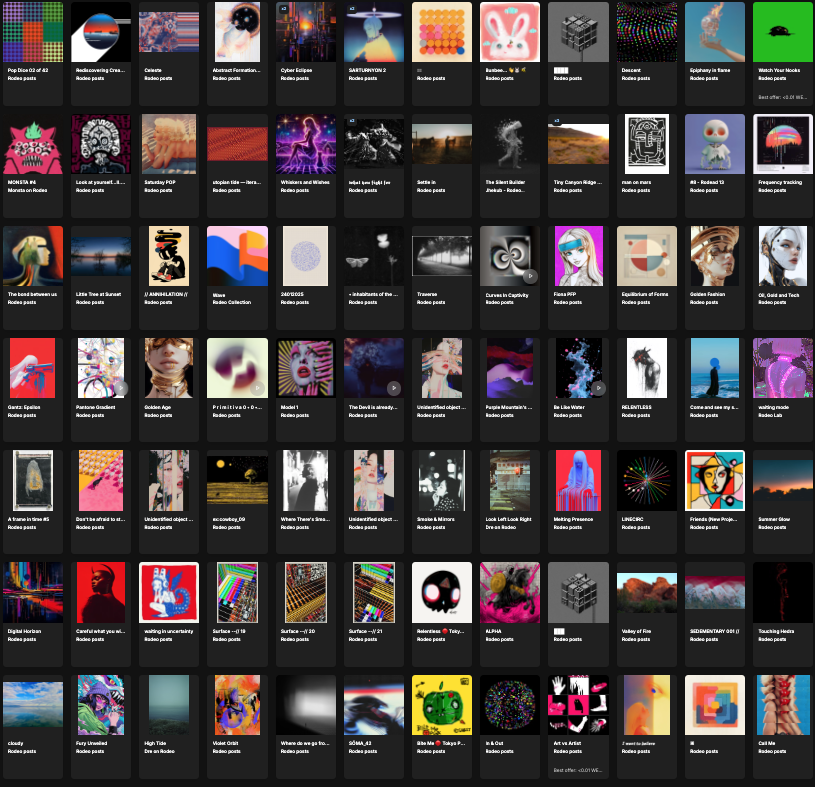This screenshot has width=815, height=787.
Task: Open the Bite Me green apple artwork
Action: (x=442, y=705)
